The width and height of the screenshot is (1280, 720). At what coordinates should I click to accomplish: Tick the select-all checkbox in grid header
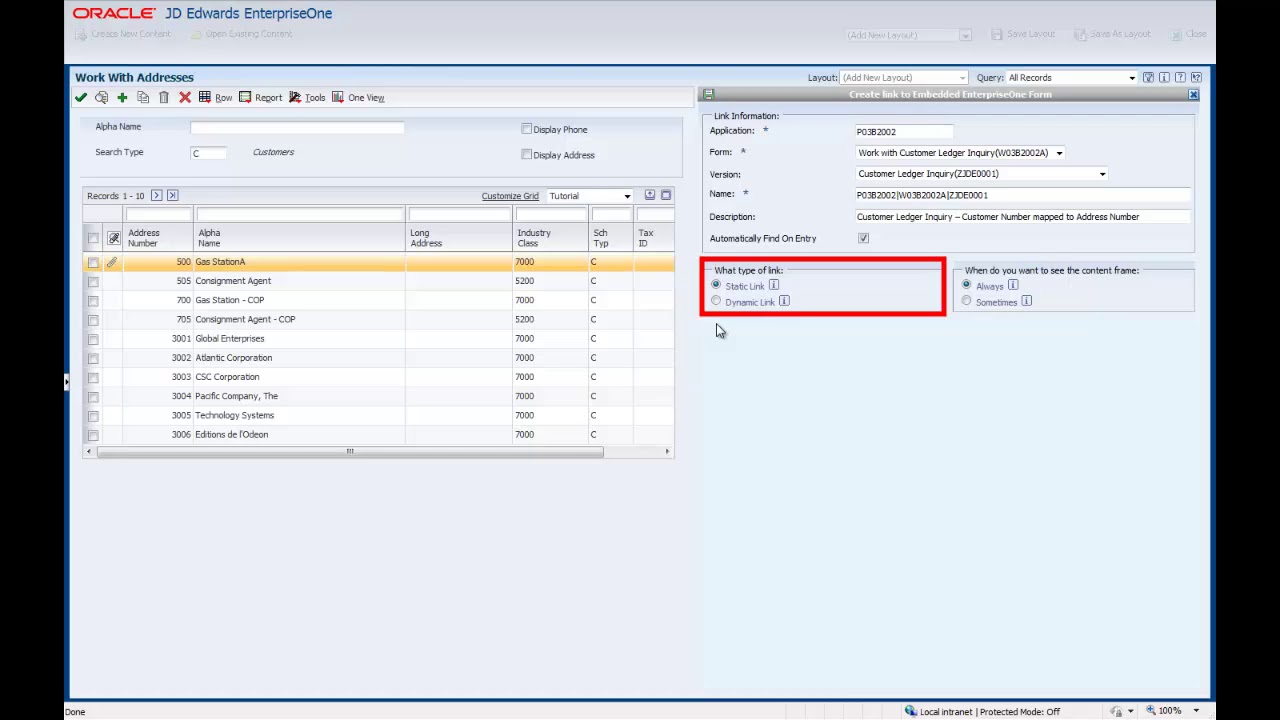coord(93,238)
